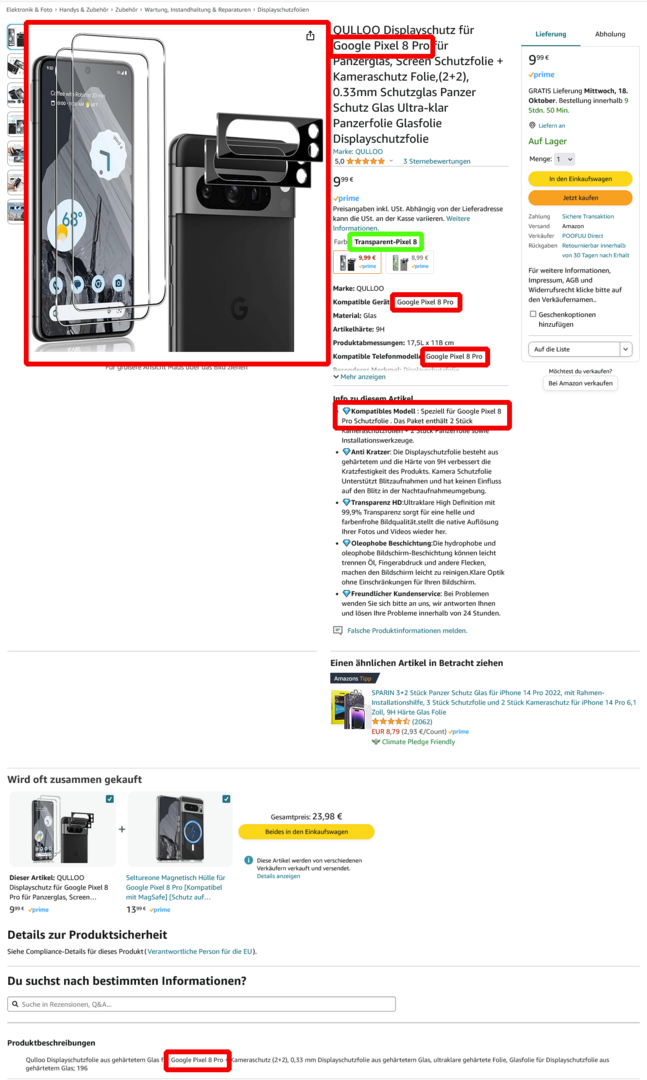Click the first product thumbnail on the left
Image resolution: width=647 pixels, height=1080 pixels.
click(15, 37)
